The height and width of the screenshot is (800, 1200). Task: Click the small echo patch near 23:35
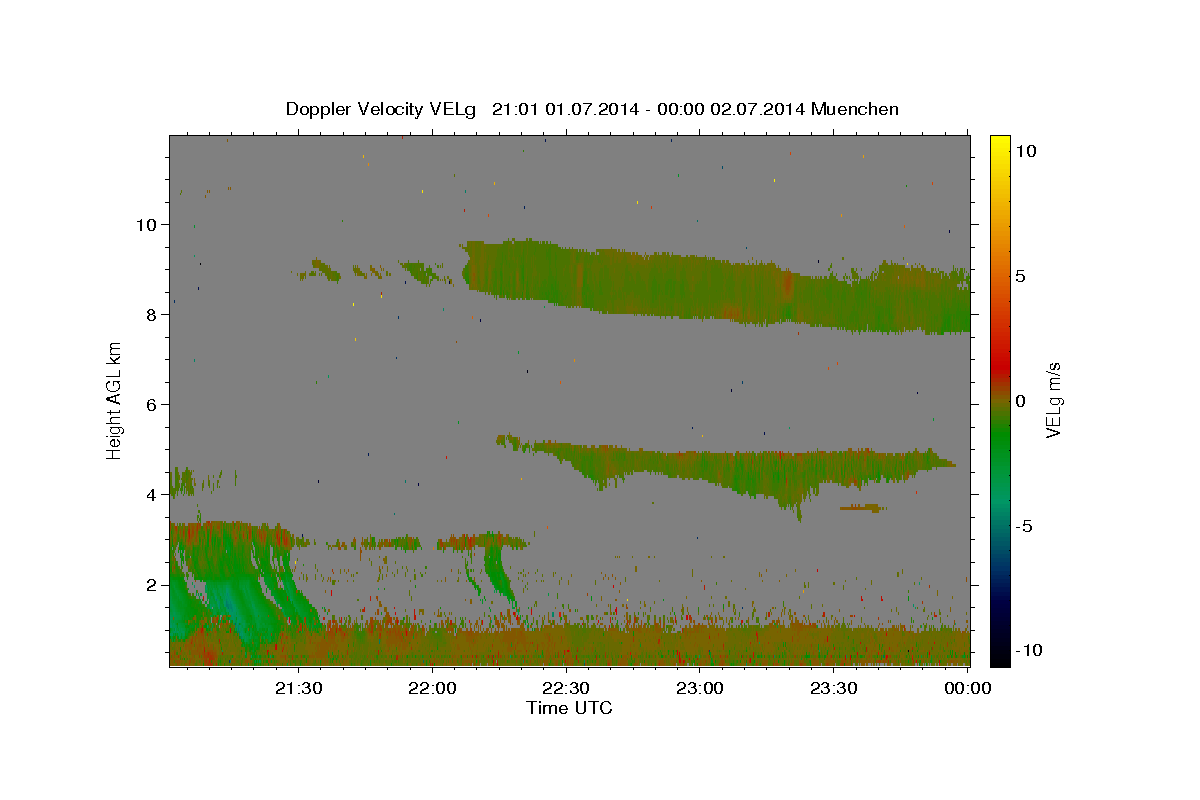coord(862,508)
